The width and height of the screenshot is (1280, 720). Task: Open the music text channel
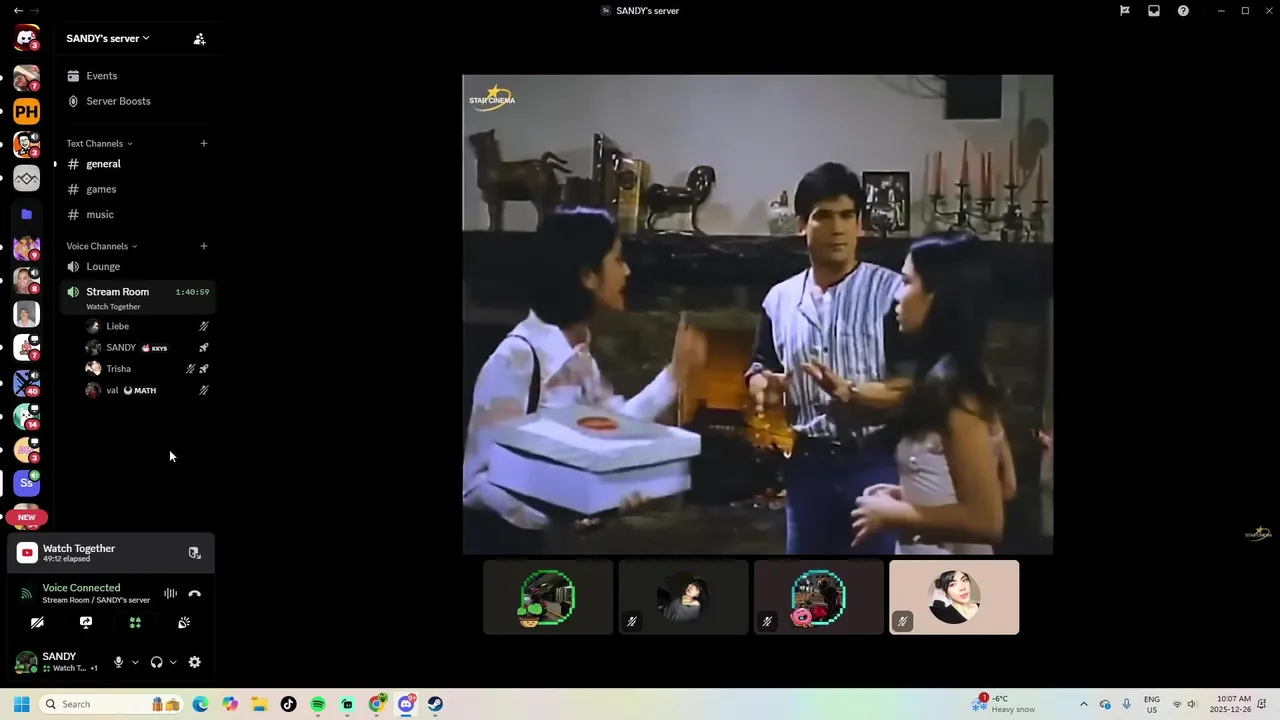(x=136, y=214)
